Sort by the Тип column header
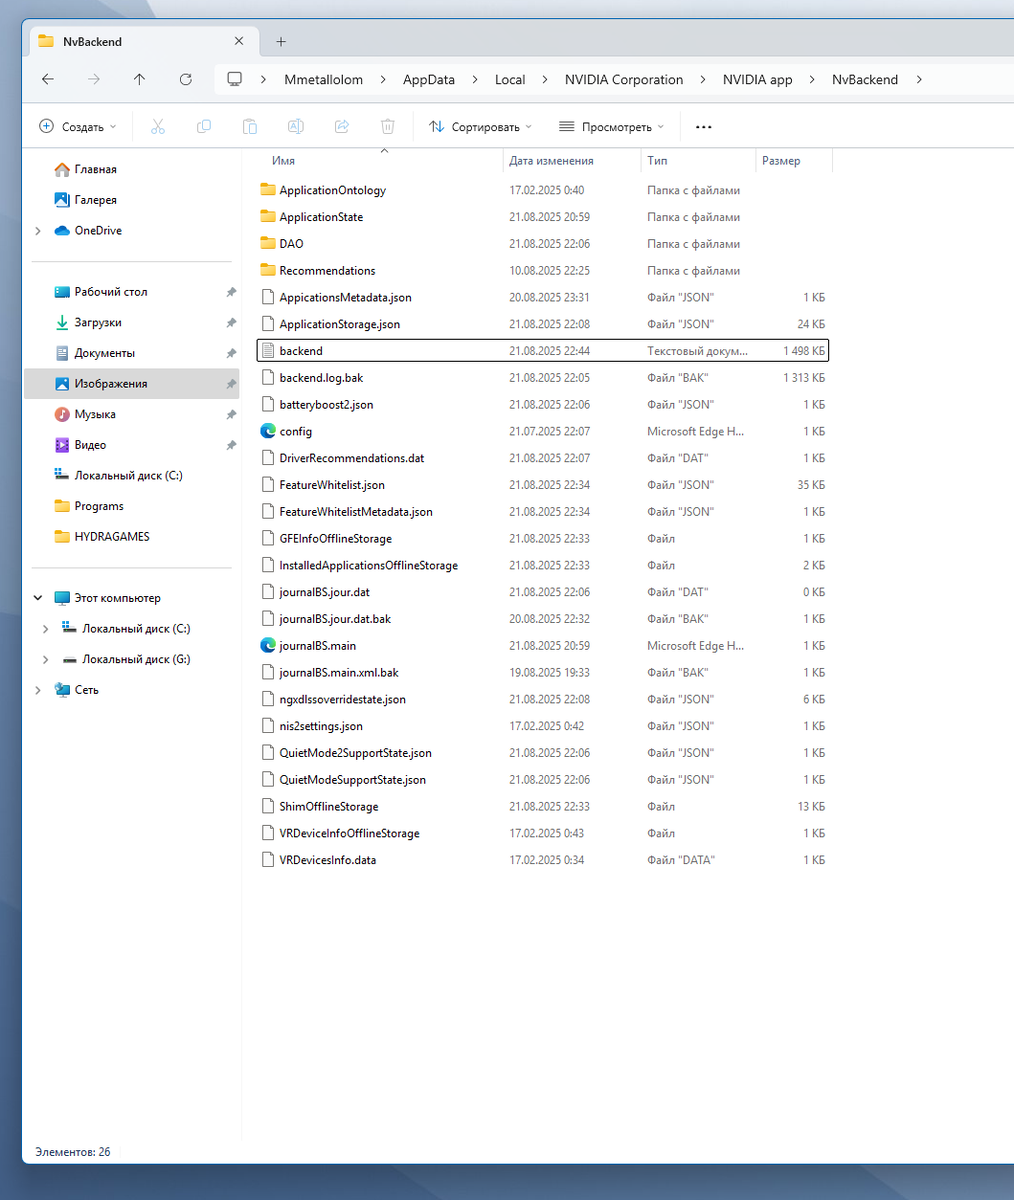The image size is (1014, 1200). coord(698,161)
